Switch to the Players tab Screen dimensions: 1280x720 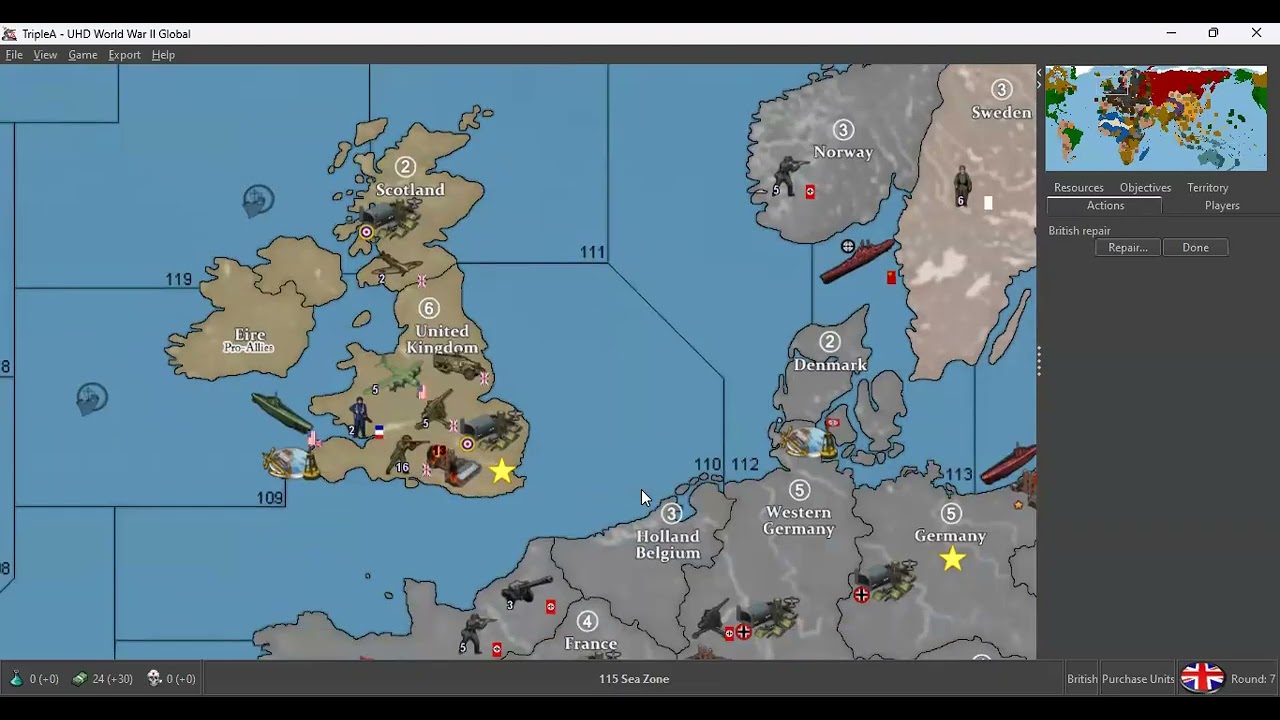1222,206
